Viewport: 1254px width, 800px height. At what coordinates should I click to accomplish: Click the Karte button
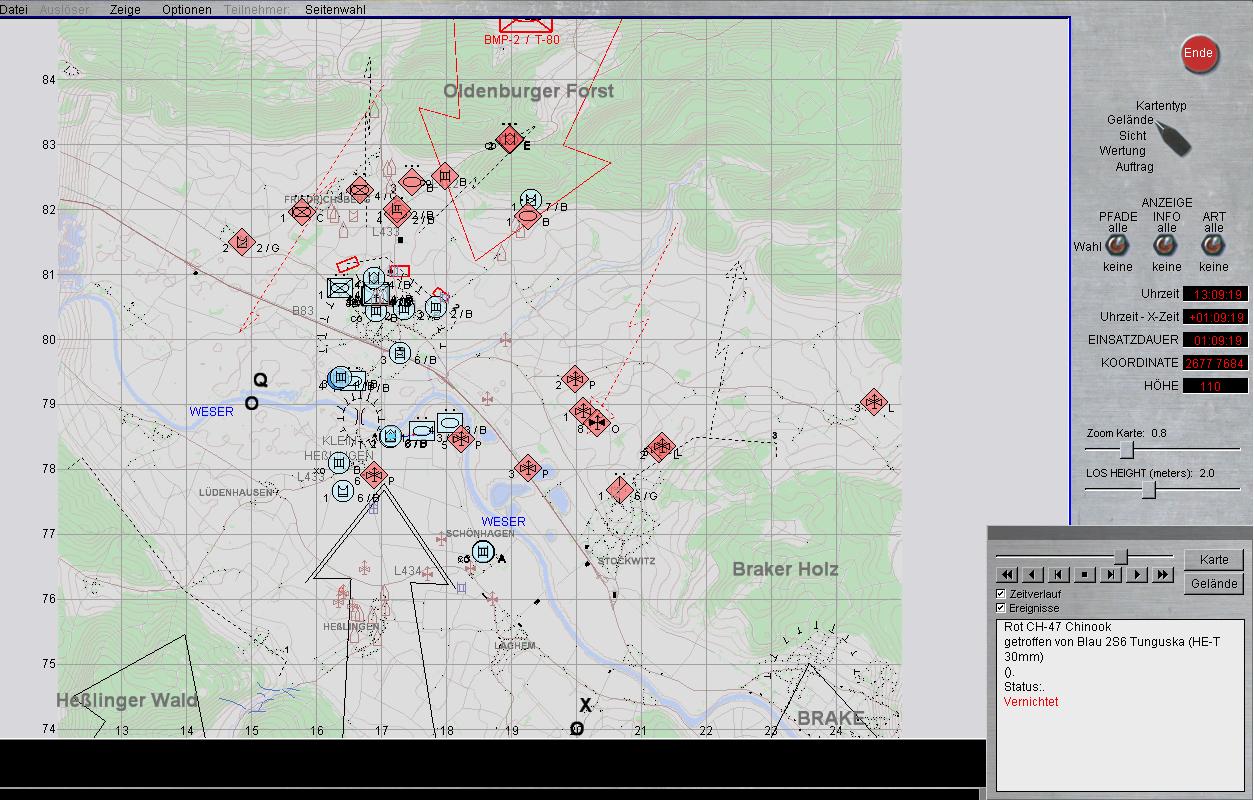click(x=1214, y=559)
